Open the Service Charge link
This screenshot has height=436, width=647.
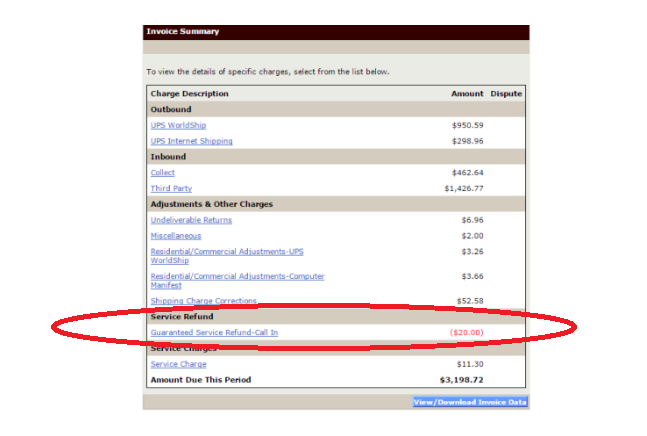[178, 364]
